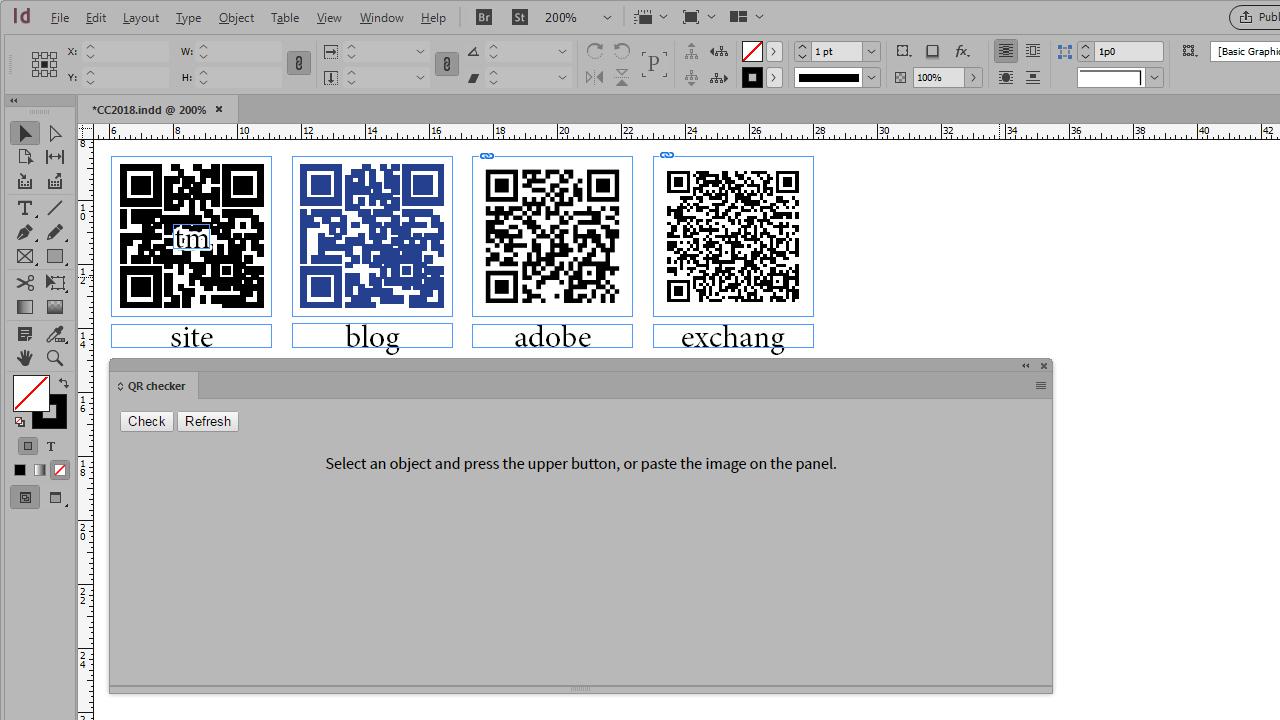The image size is (1280, 720).
Task: Select the Rectangle Frame tool
Action: [25, 257]
